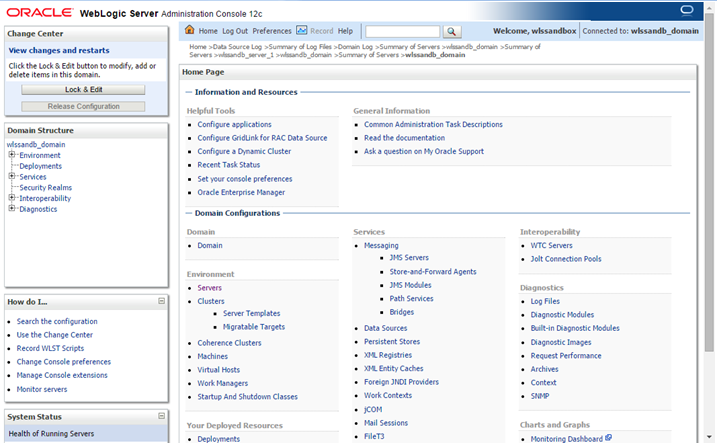Click external link icon beside Monitoring Dashboard
The width and height of the screenshot is (717, 444).
click(609, 438)
